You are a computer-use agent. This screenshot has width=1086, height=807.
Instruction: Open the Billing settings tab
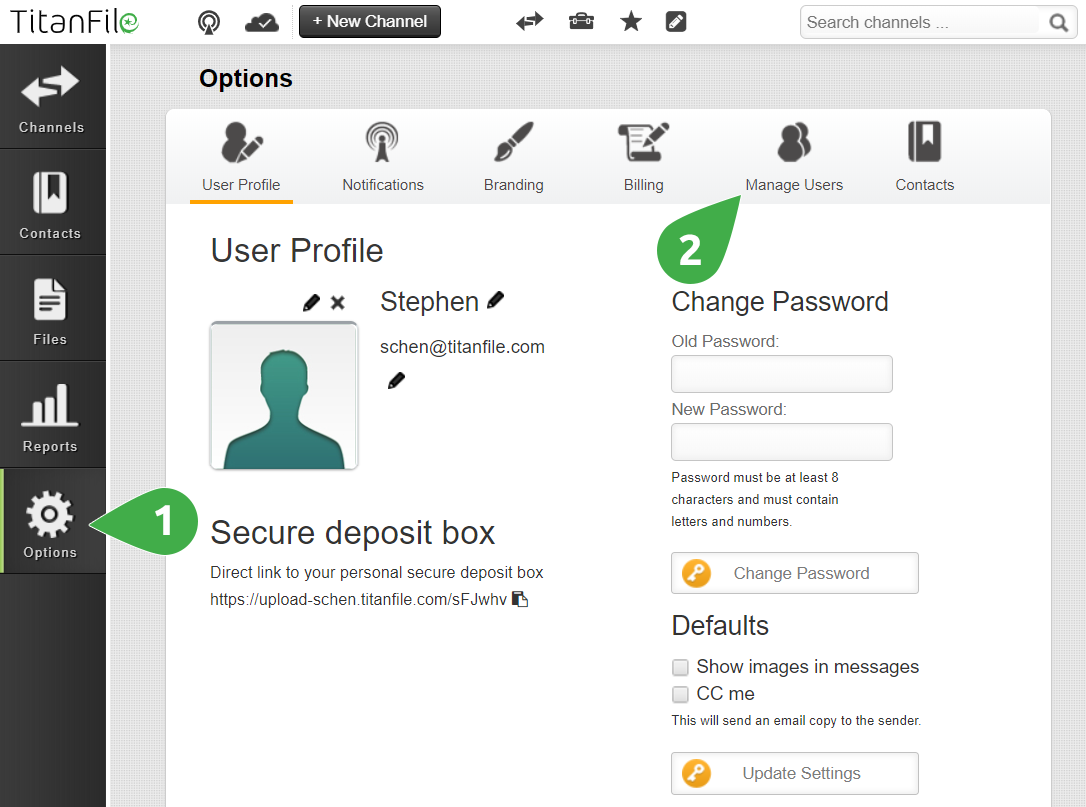[643, 156]
